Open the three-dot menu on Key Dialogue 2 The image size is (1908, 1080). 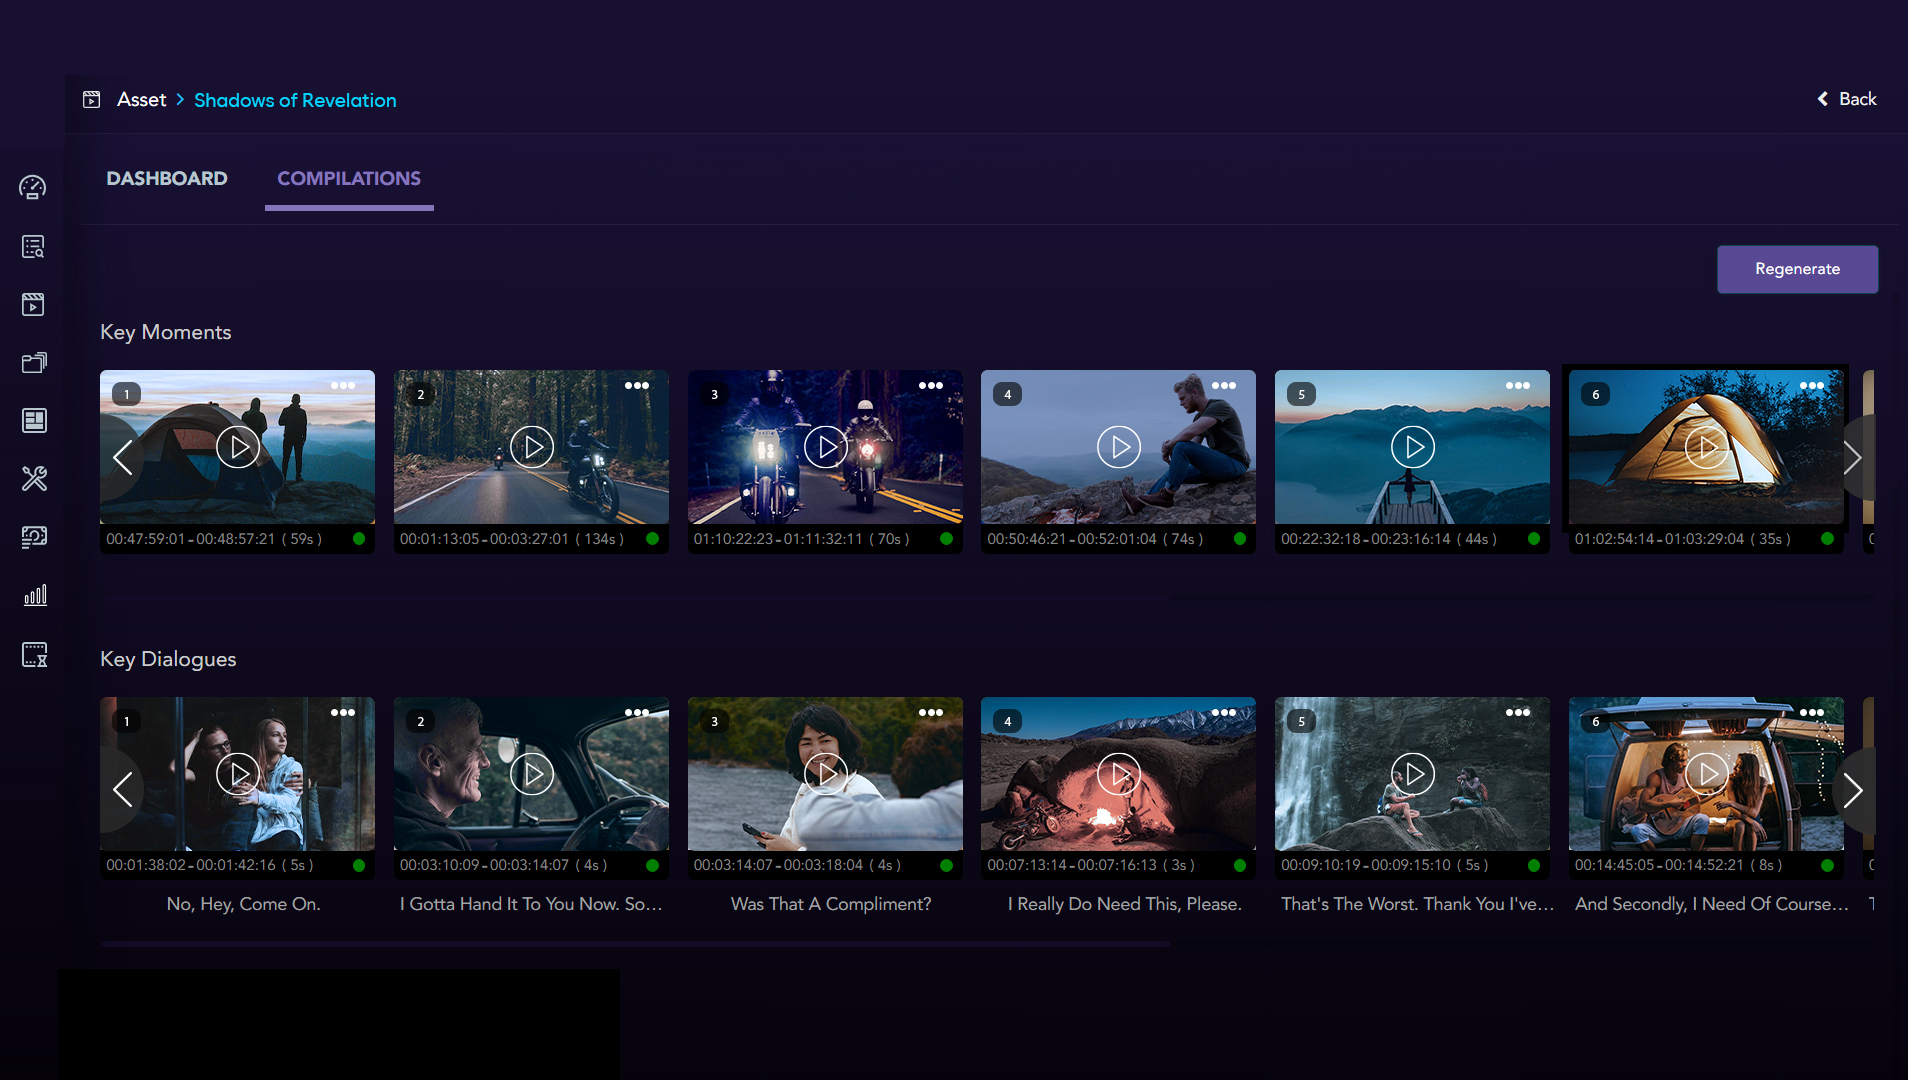click(x=637, y=713)
